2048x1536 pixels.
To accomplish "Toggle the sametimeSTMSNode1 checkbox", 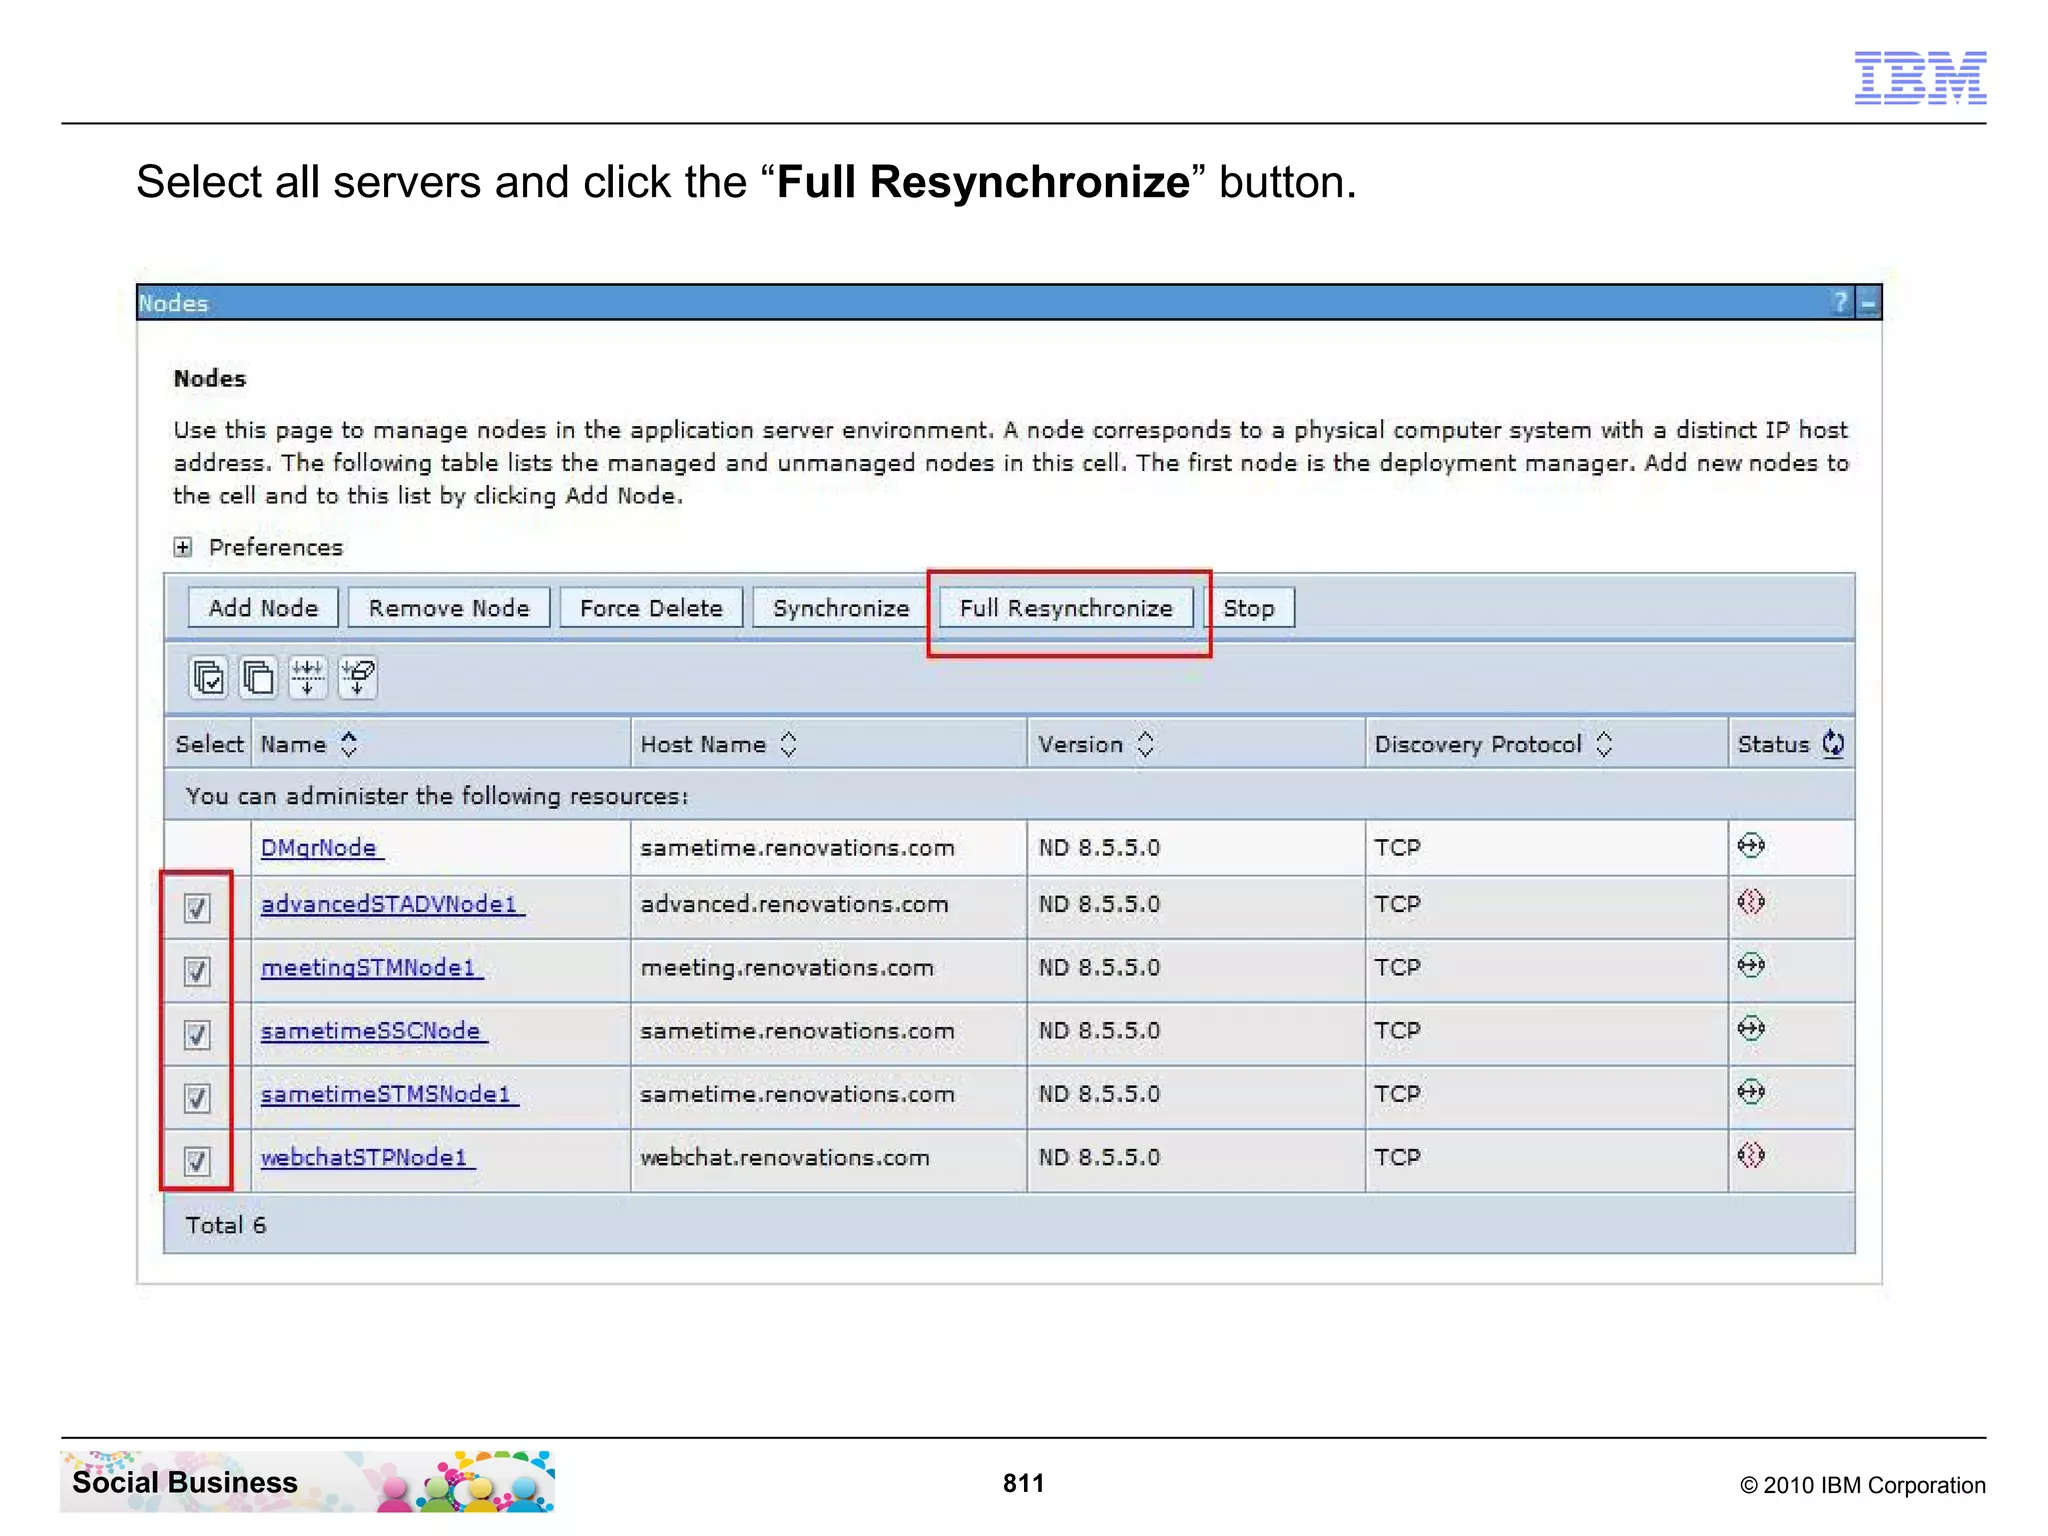I will (x=197, y=1098).
